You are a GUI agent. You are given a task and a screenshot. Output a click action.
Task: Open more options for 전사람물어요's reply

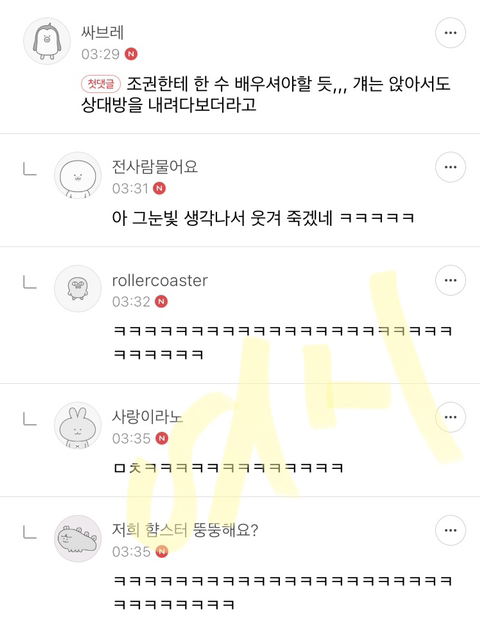pos(450,167)
